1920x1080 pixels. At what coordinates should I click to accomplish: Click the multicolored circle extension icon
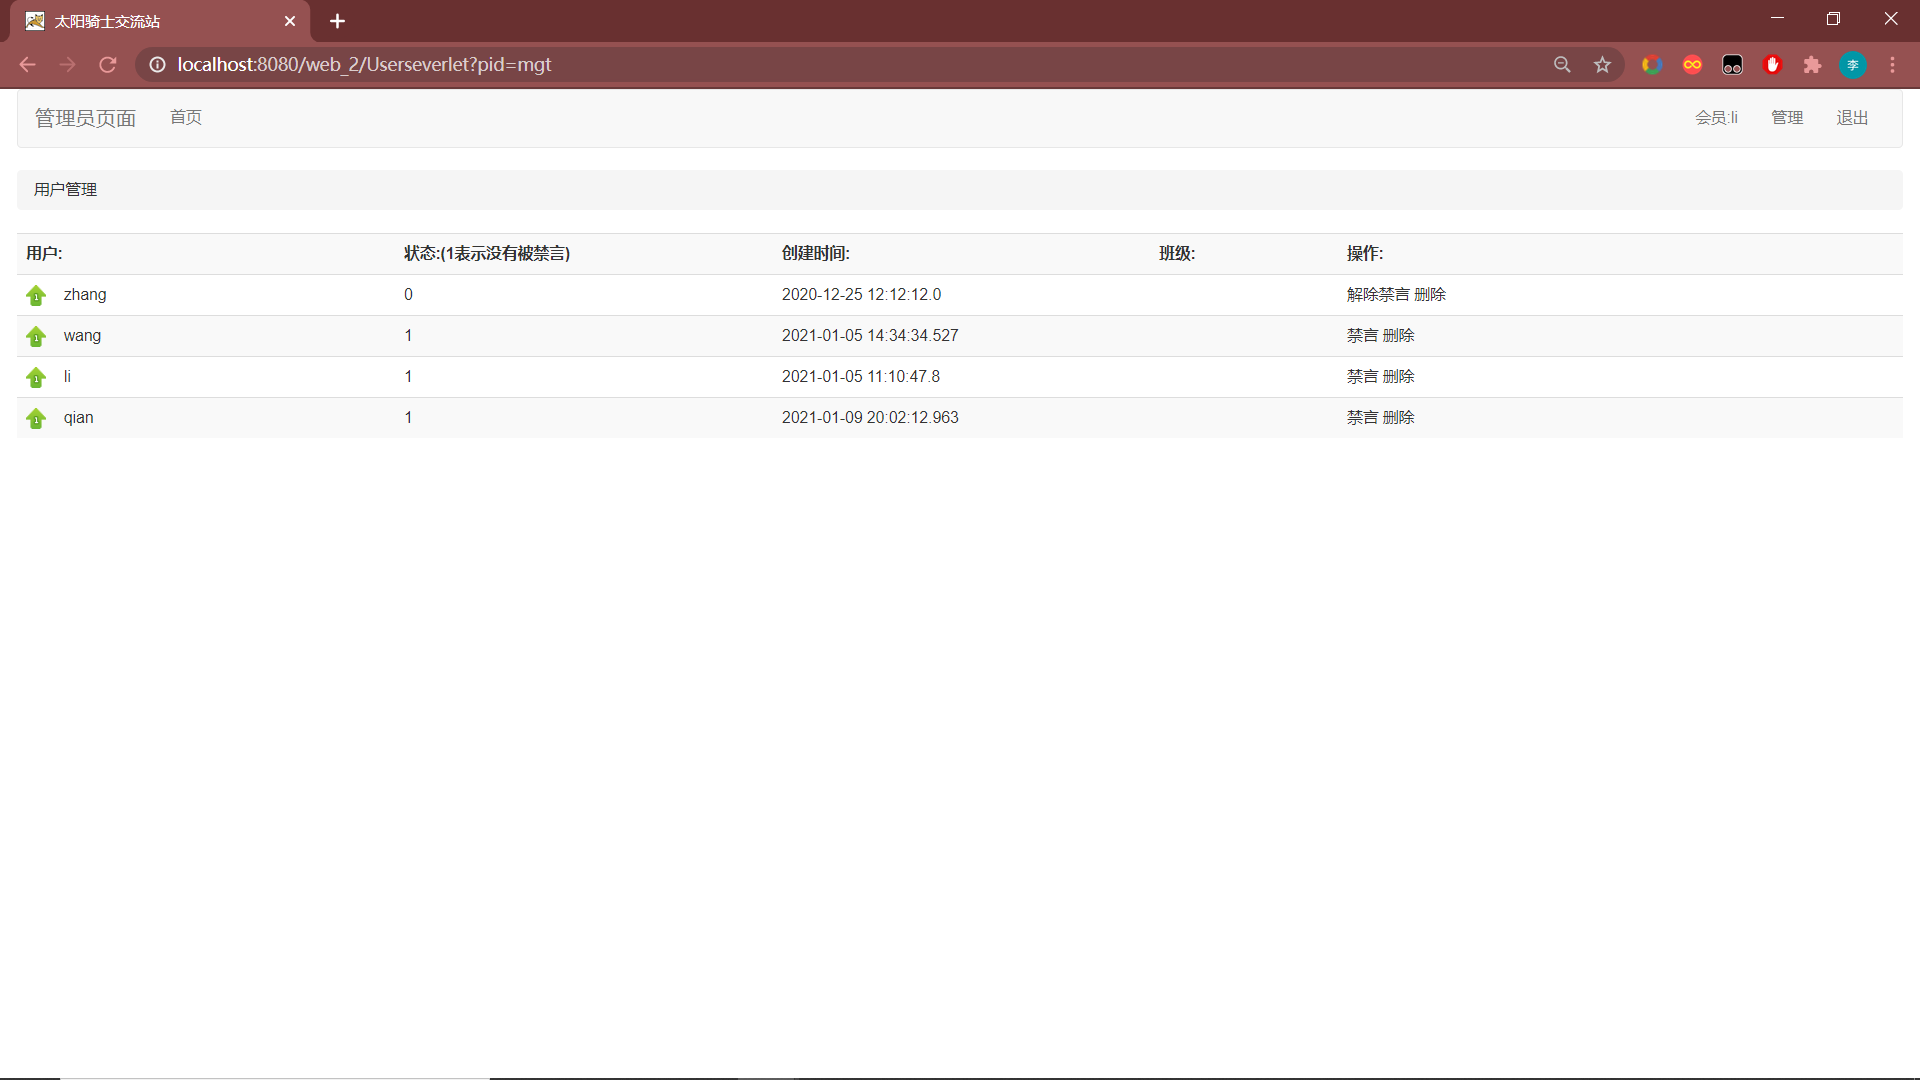point(1653,64)
